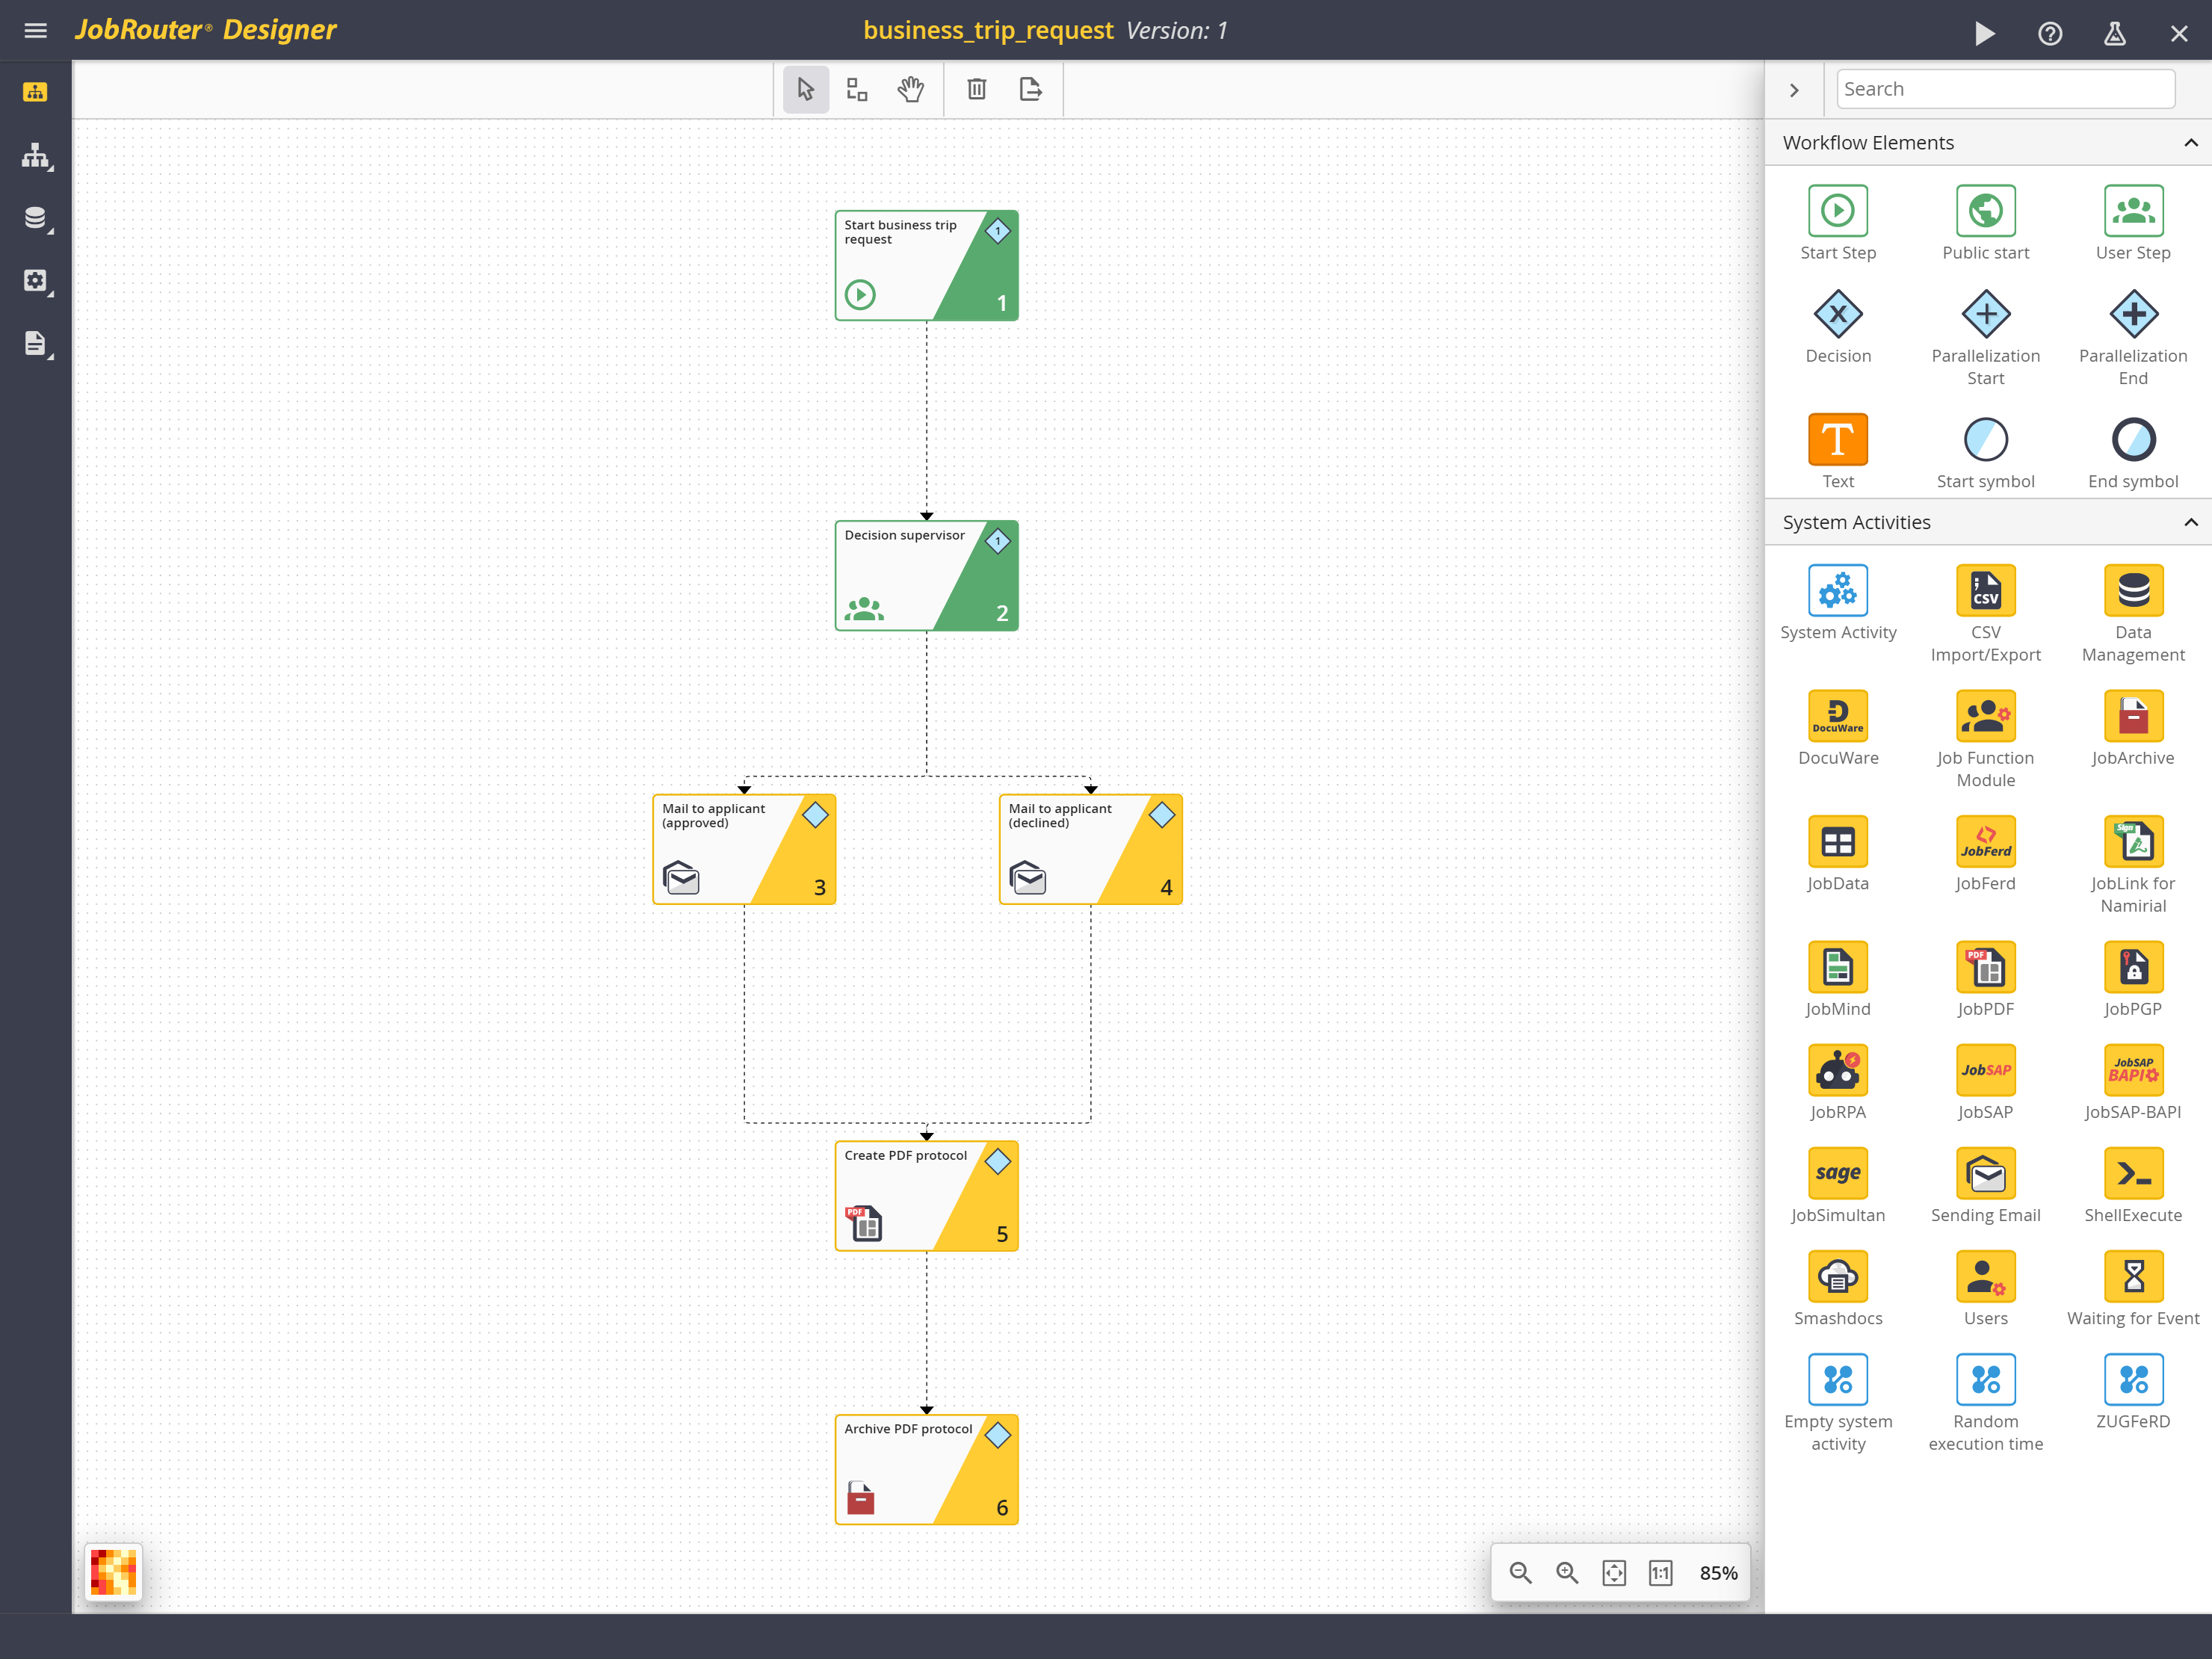Click the play run process button
The width and height of the screenshot is (2212, 1659).
[x=1984, y=33]
